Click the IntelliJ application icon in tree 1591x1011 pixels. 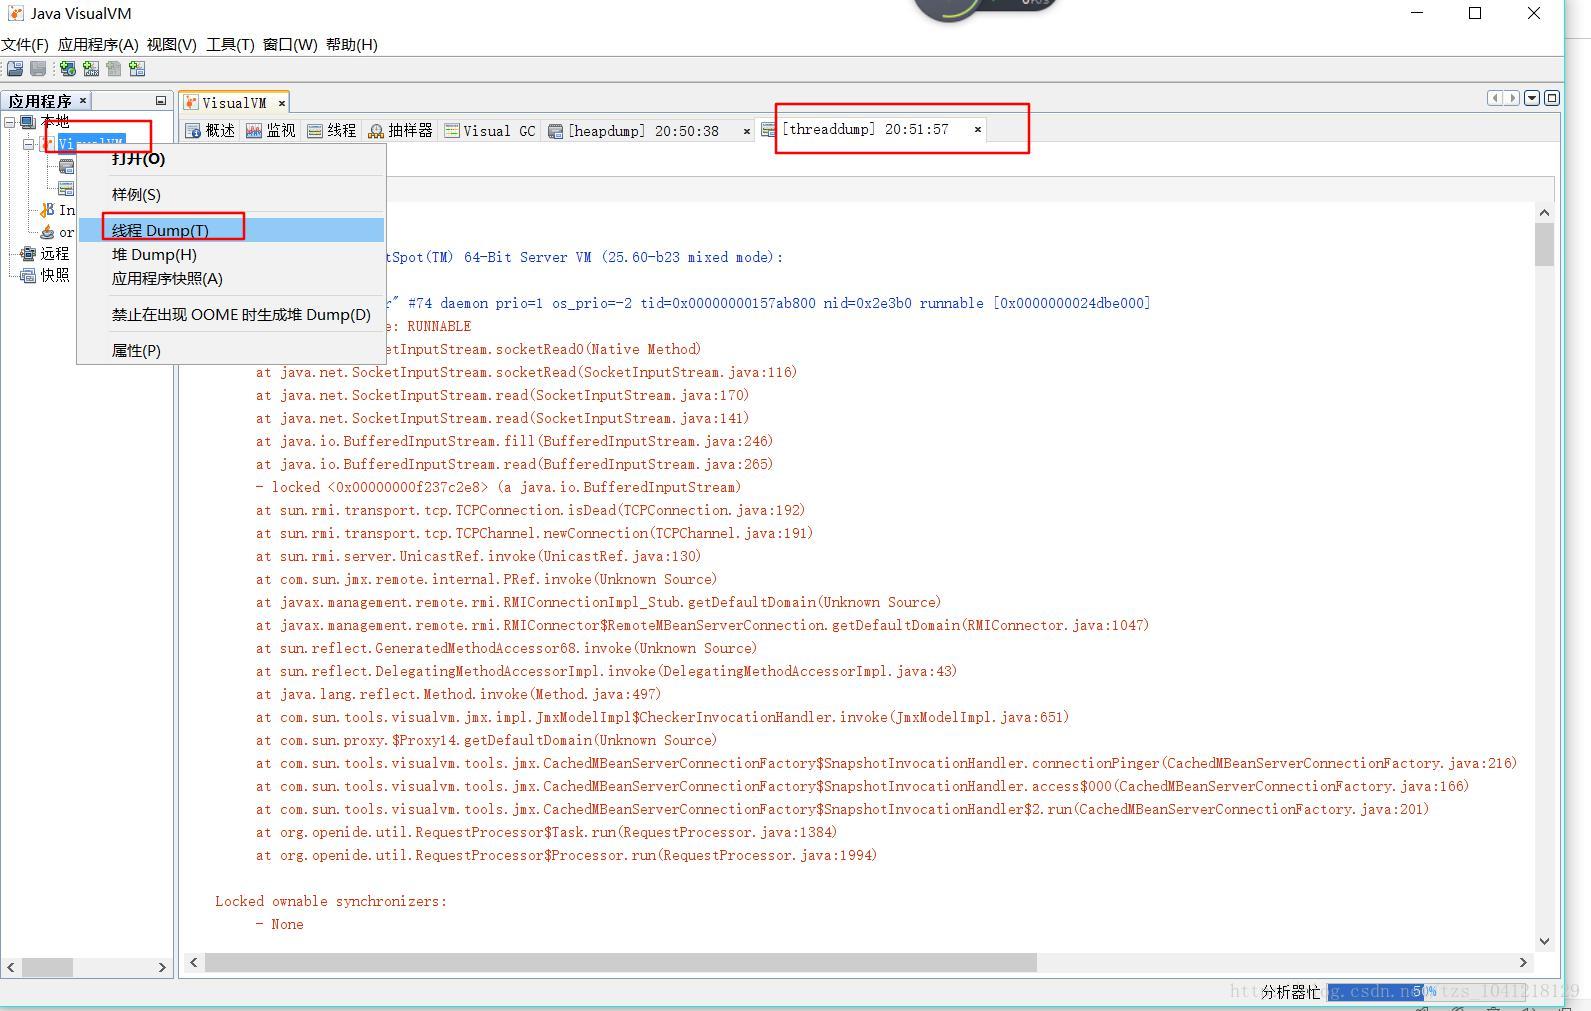(47, 210)
